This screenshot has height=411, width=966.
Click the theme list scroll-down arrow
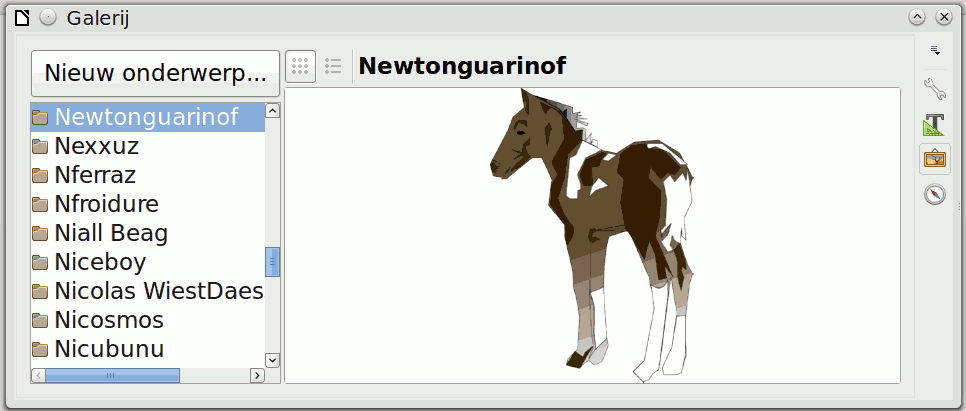point(272,360)
